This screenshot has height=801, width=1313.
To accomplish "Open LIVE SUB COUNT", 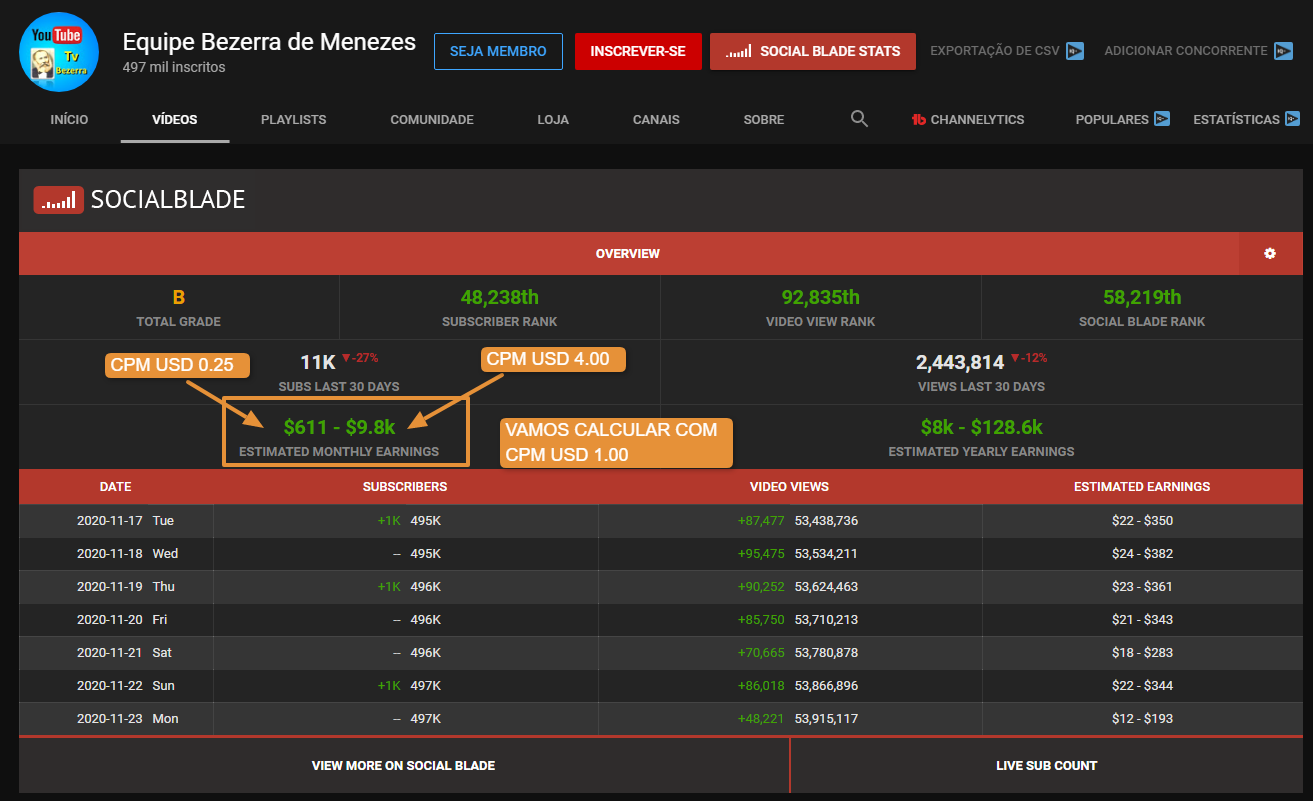I will (1047, 765).
